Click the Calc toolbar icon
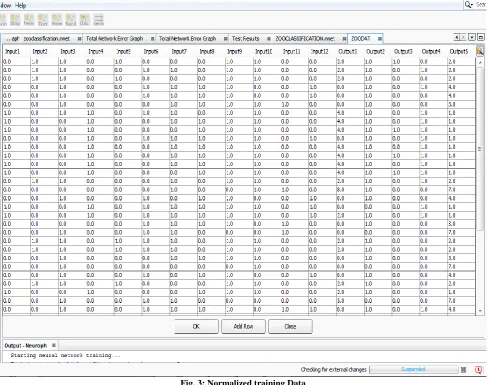This screenshot has height=385, width=488. pyautogui.click(x=84, y=20)
